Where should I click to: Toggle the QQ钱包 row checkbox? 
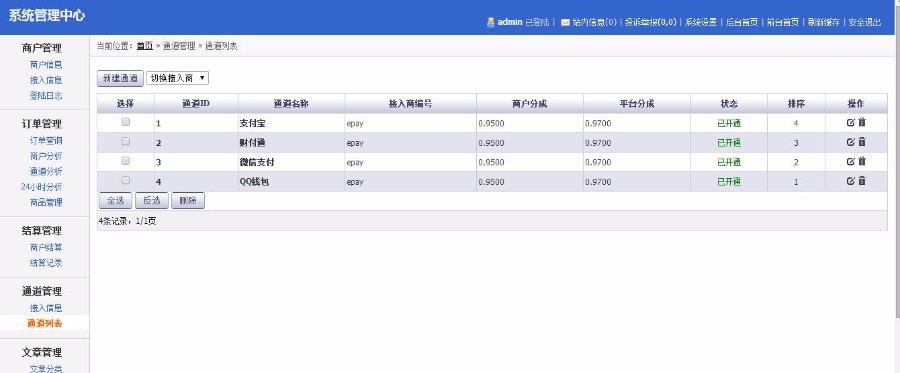coord(125,180)
